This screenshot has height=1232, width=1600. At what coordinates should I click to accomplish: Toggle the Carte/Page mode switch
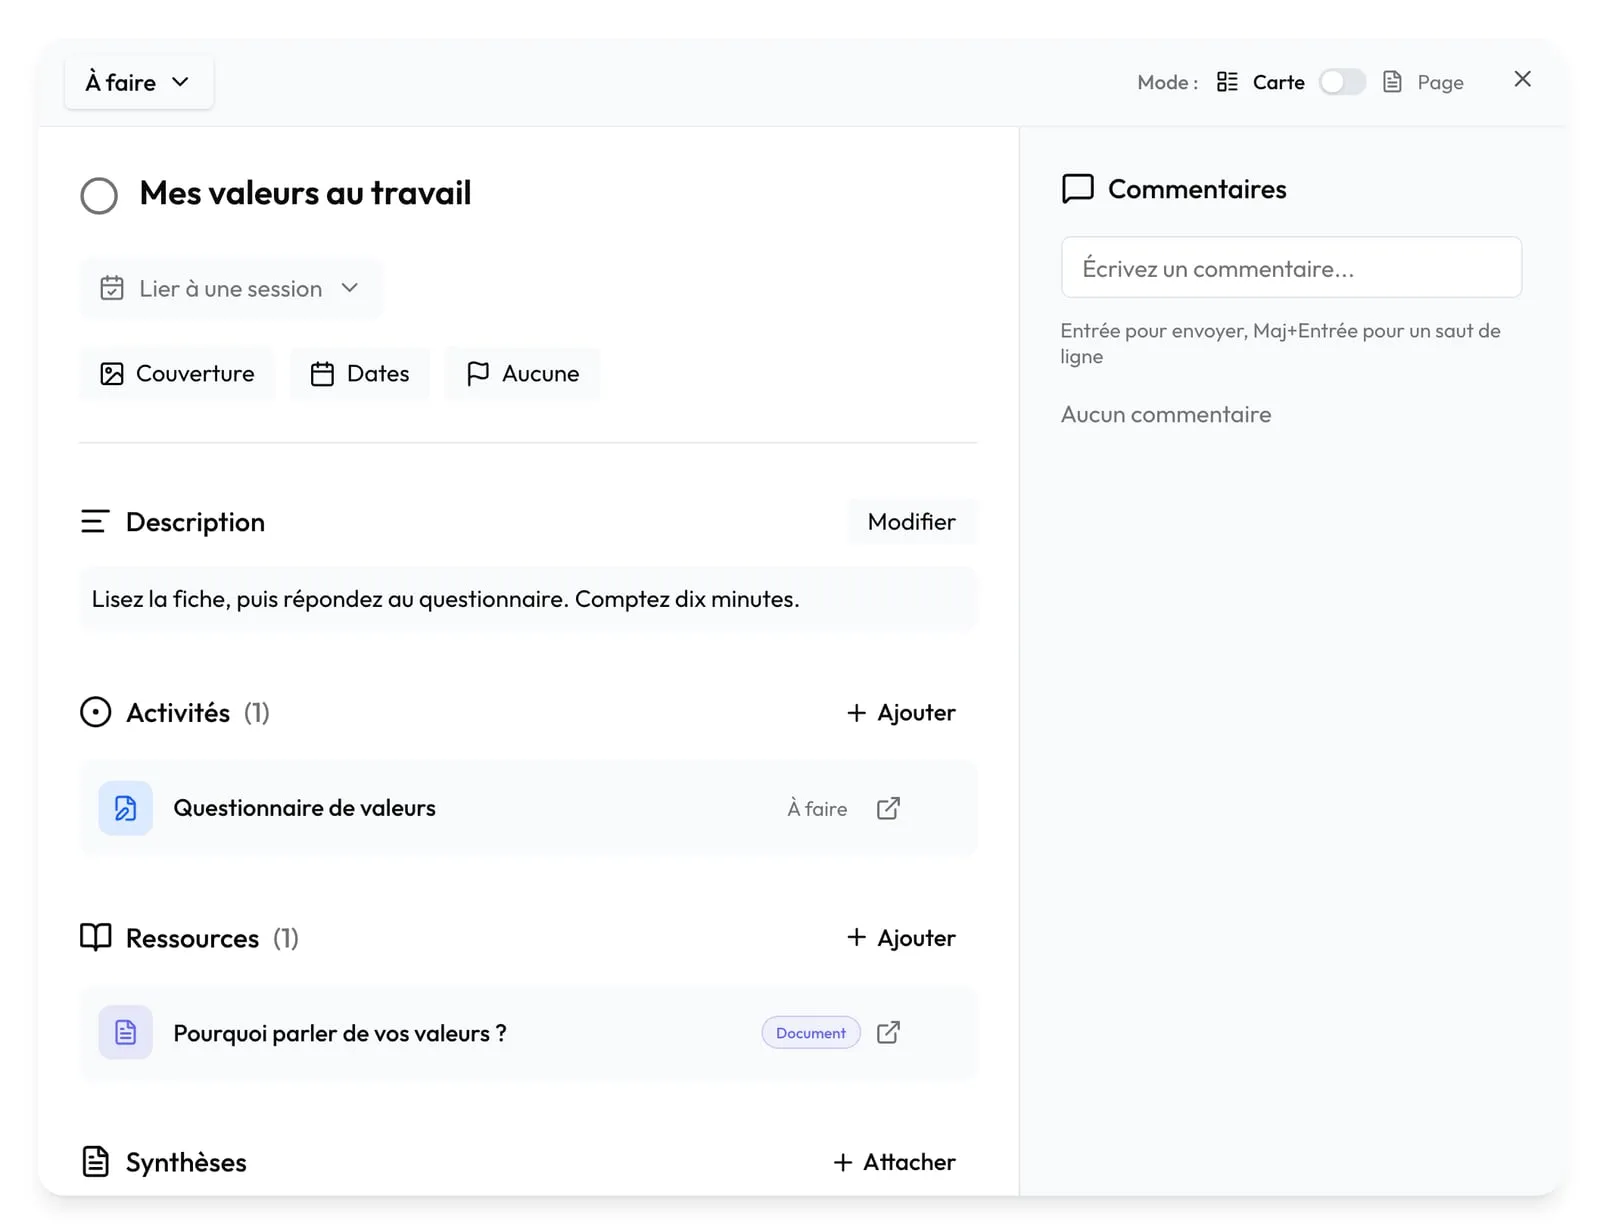click(x=1342, y=82)
